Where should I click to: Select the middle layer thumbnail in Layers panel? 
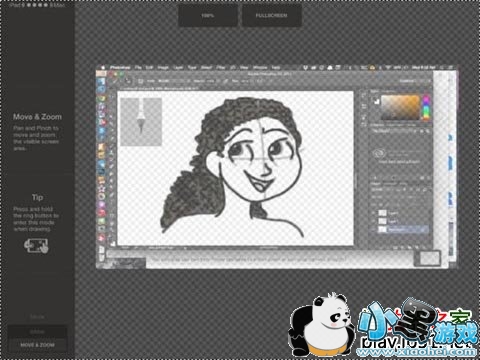(x=382, y=221)
